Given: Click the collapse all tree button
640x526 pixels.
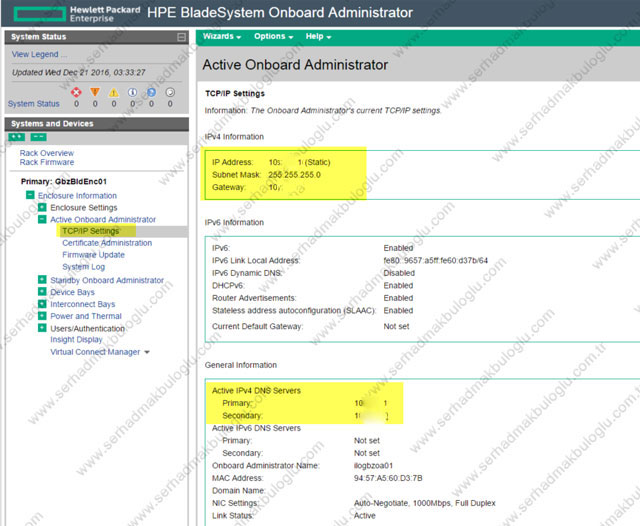Looking at the screenshot, I should (x=38, y=137).
